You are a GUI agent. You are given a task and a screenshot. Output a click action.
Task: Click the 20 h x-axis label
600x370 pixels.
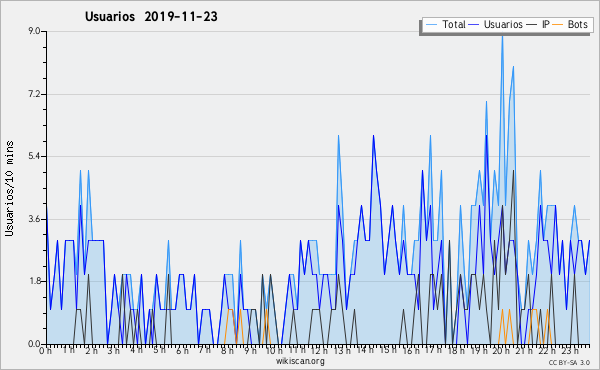498,350
